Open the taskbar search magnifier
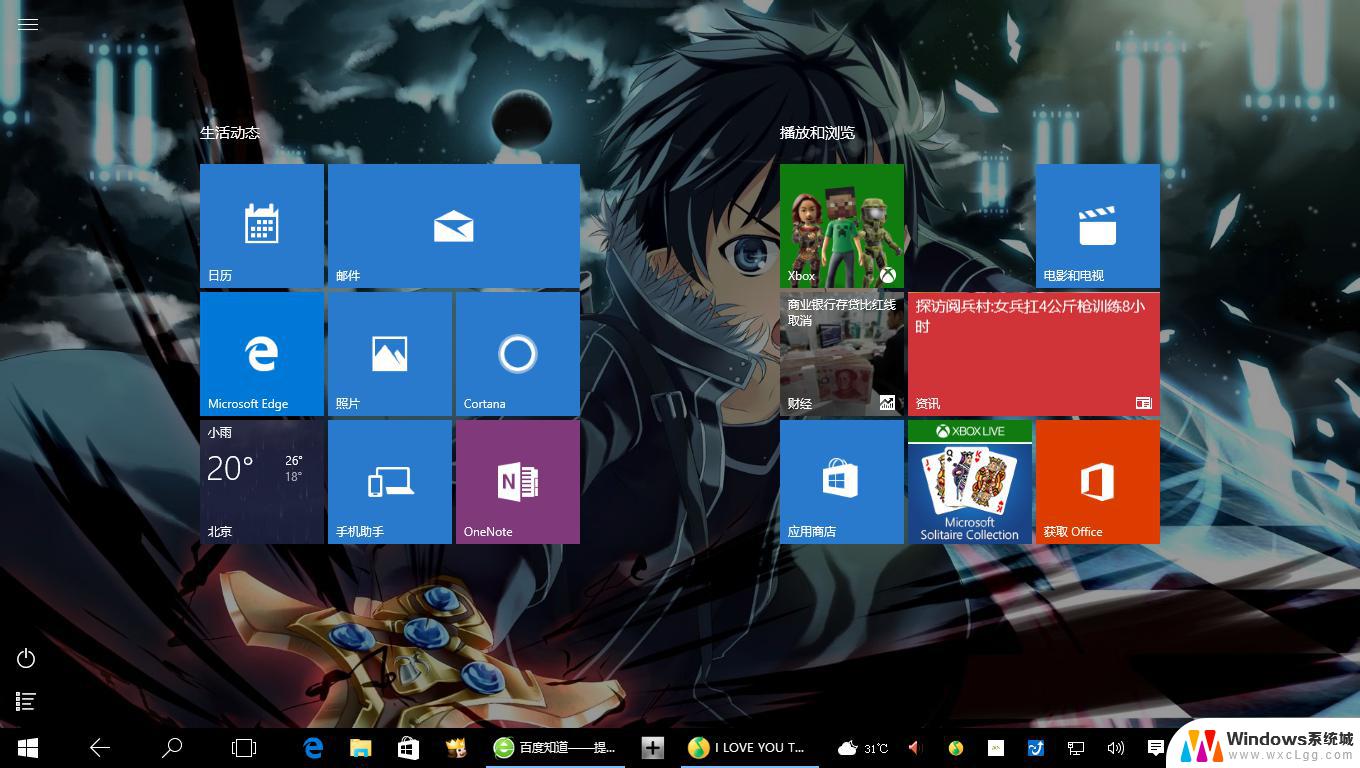1360x768 pixels. tap(172, 747)
